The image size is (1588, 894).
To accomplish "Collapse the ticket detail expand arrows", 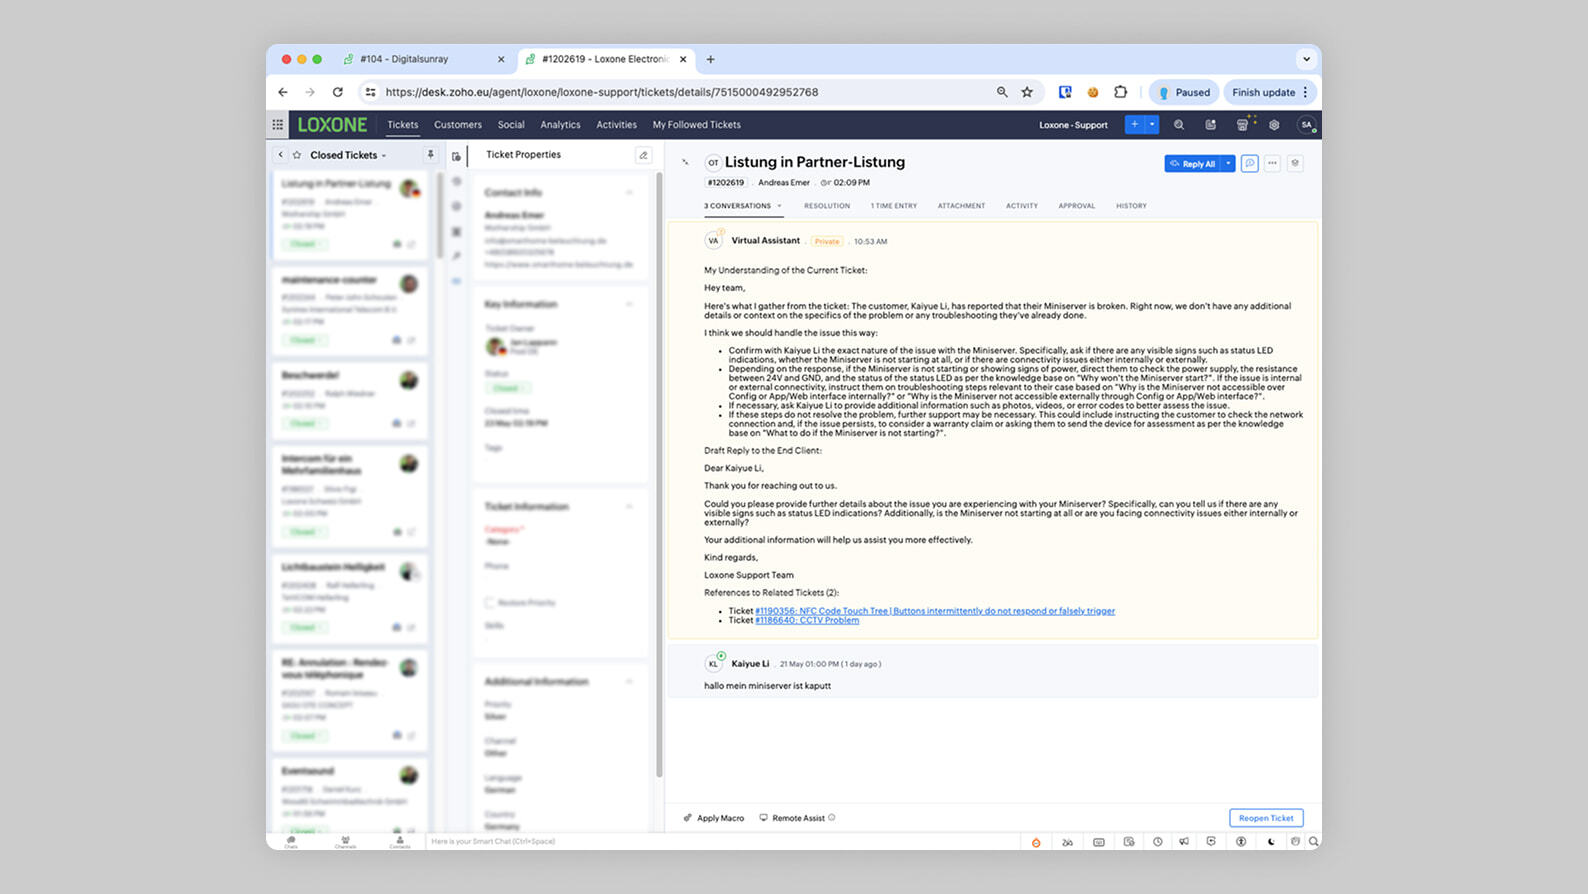I will click(x=685, y=162).
